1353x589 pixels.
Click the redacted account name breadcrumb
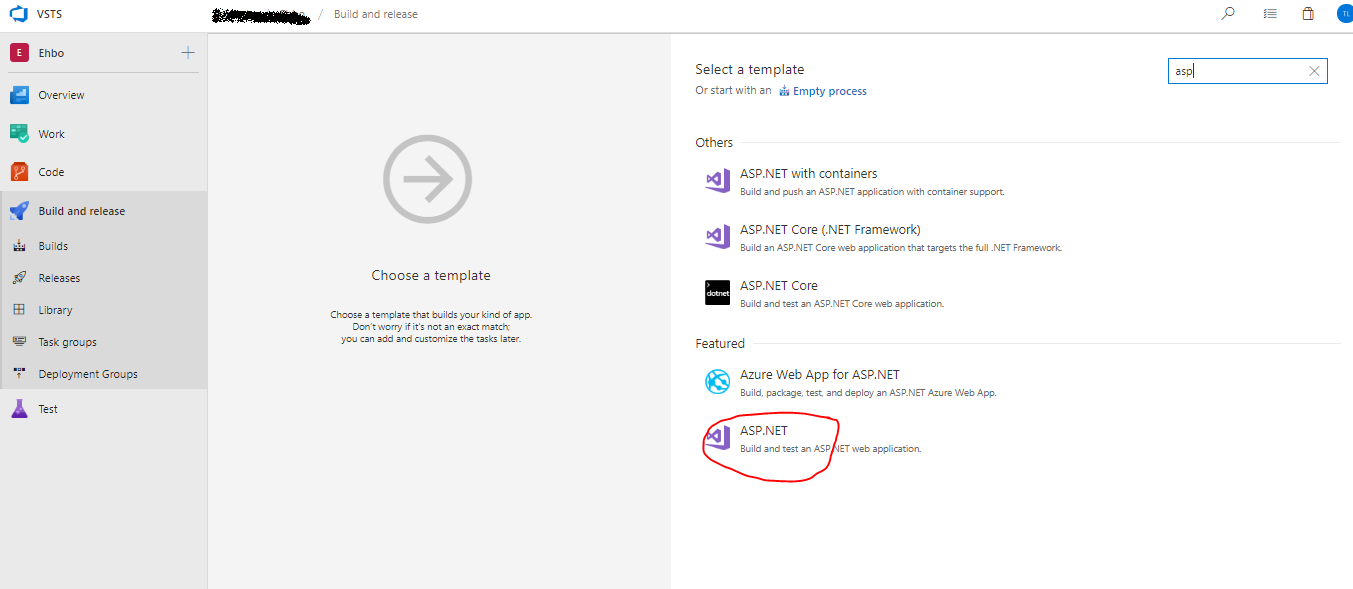point(262,15)
